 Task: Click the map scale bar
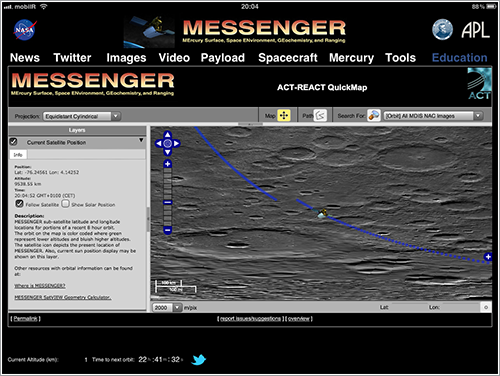pyautogui.click(x=176, y=287)
